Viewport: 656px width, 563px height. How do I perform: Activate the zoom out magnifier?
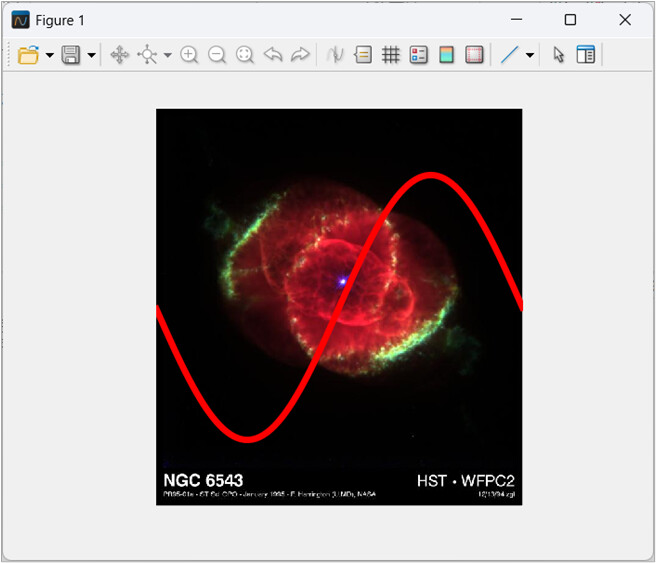pos(217,55)
